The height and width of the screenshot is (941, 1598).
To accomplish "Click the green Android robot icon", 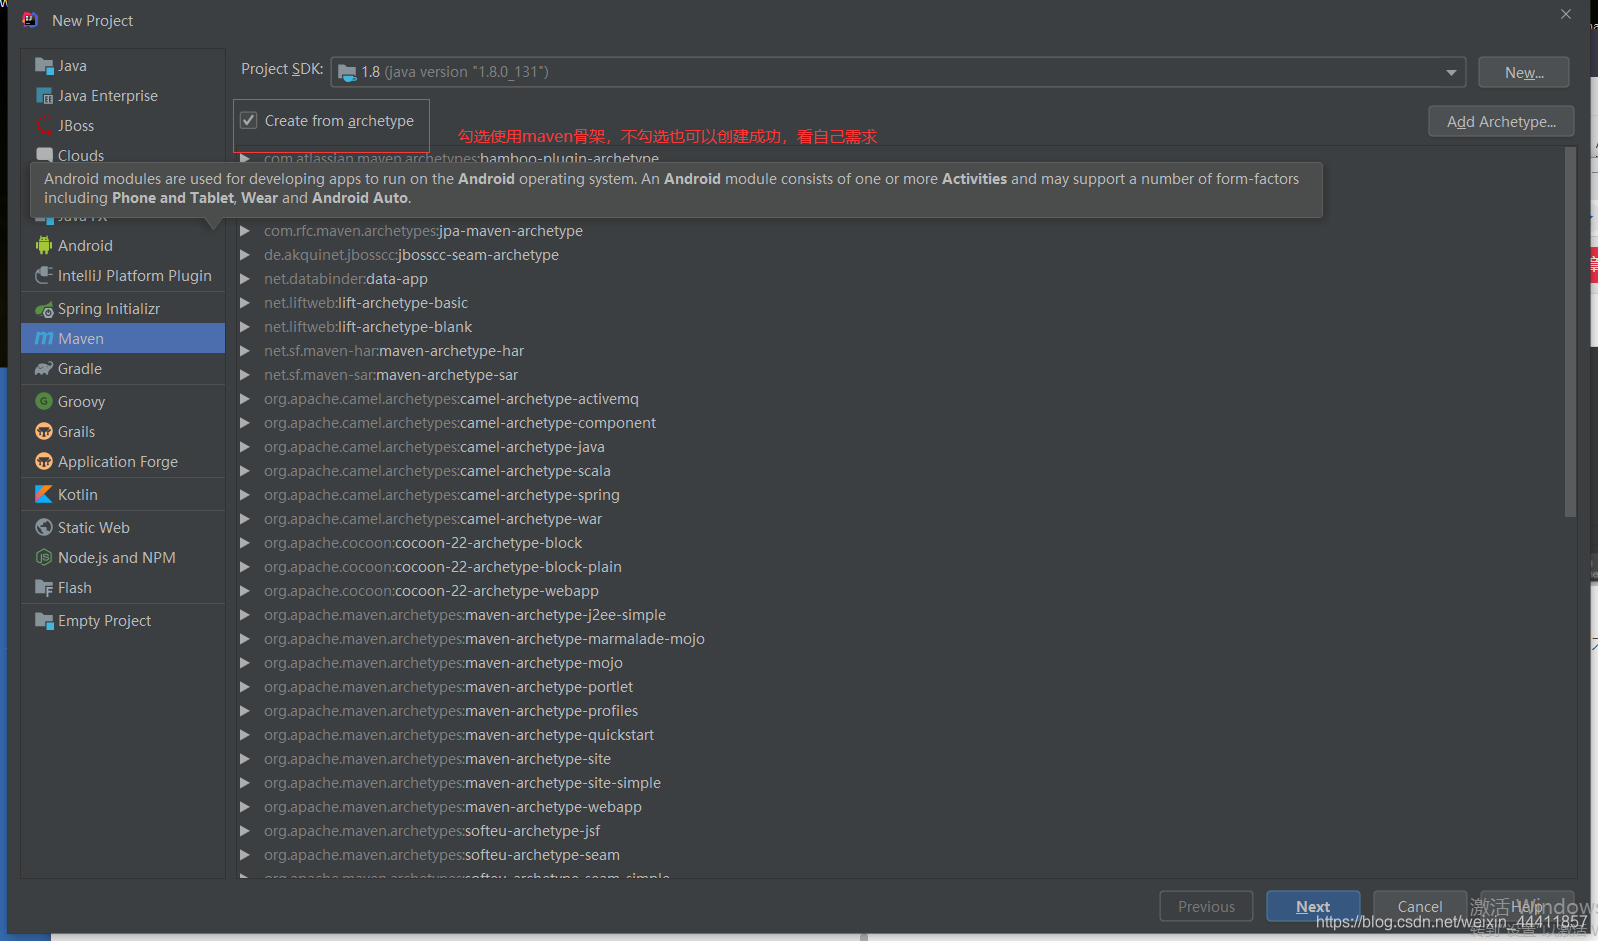I will point(44,246).
